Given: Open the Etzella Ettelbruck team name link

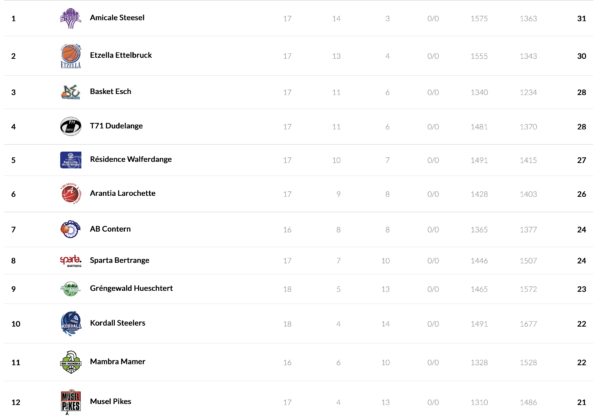Looking at the screenshot, I should click(122, 55).
